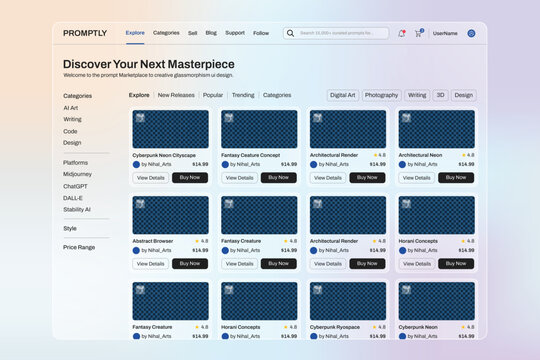The width and height of the screenshot is (540, 360).
Task: Open the Sell nav item
Action: [193, 33]
